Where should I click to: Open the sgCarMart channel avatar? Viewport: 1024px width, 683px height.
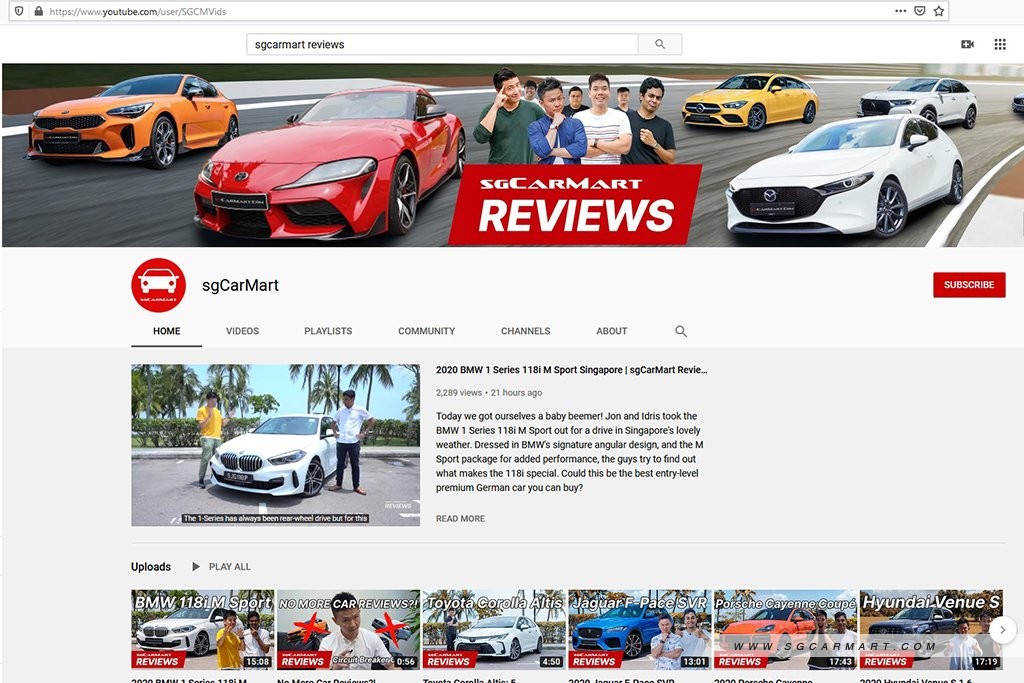(x=159, y=285)
